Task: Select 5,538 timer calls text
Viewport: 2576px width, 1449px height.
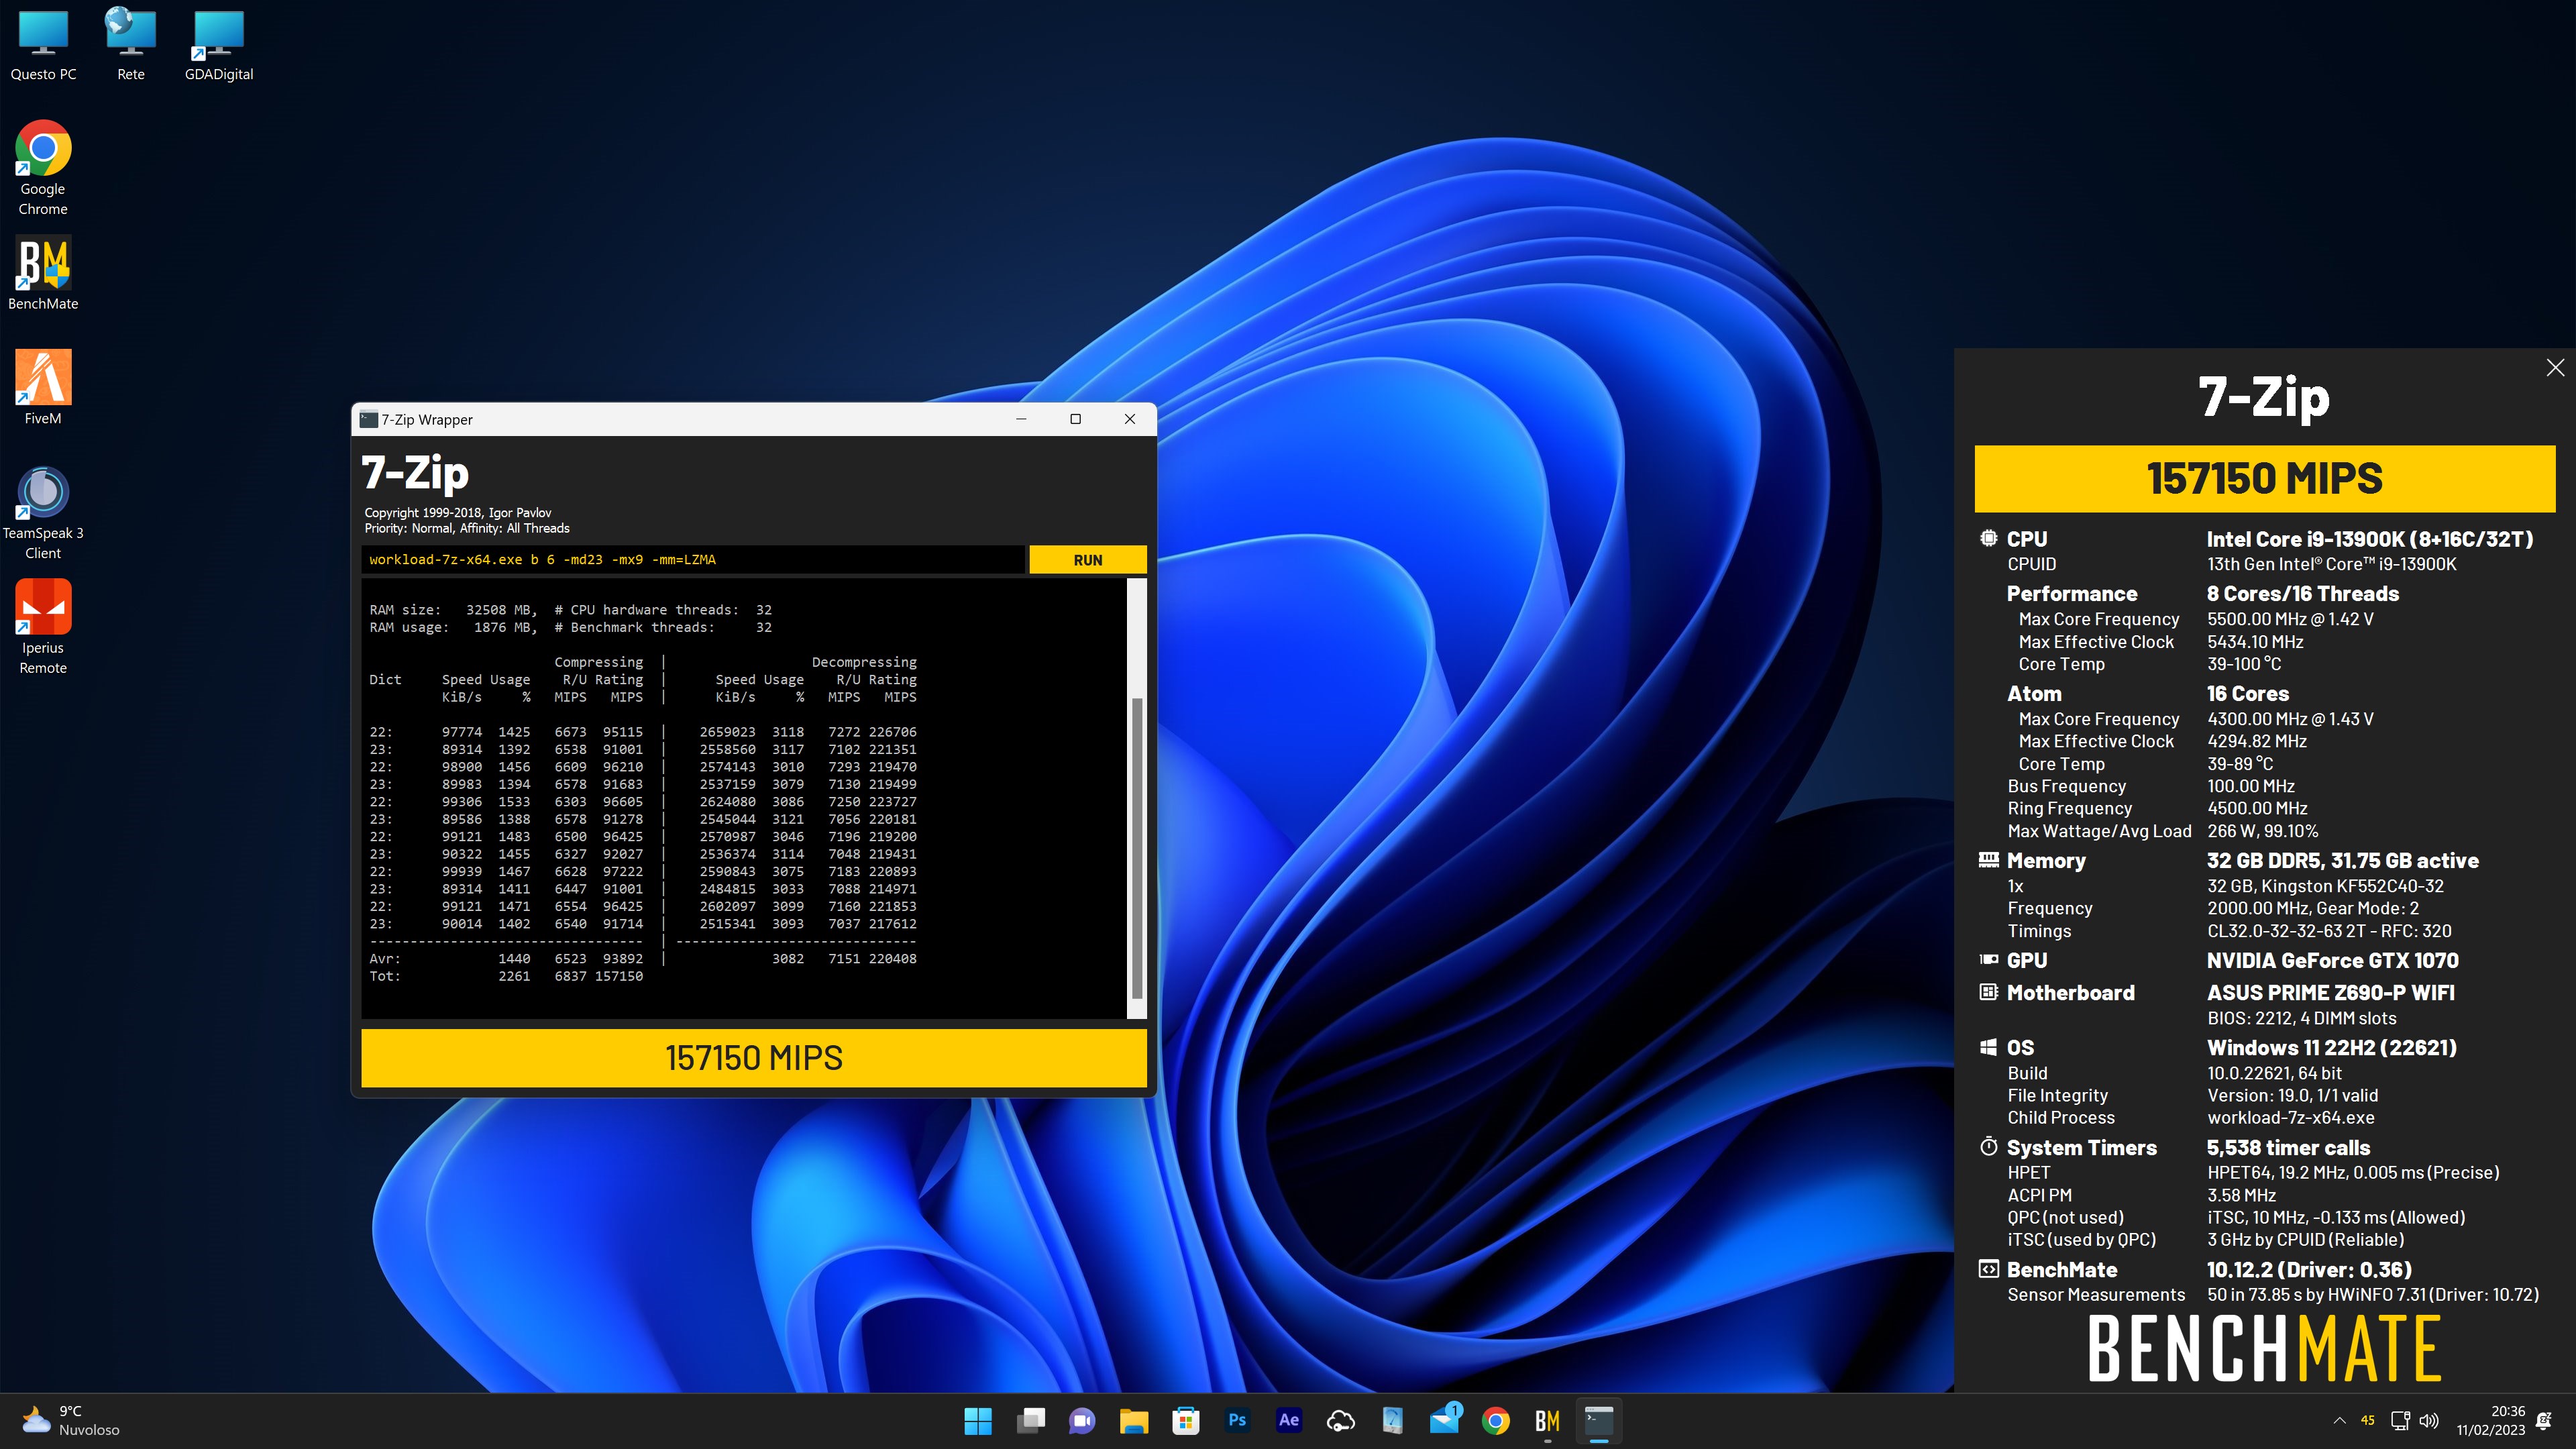Action: point(2288,1147)
